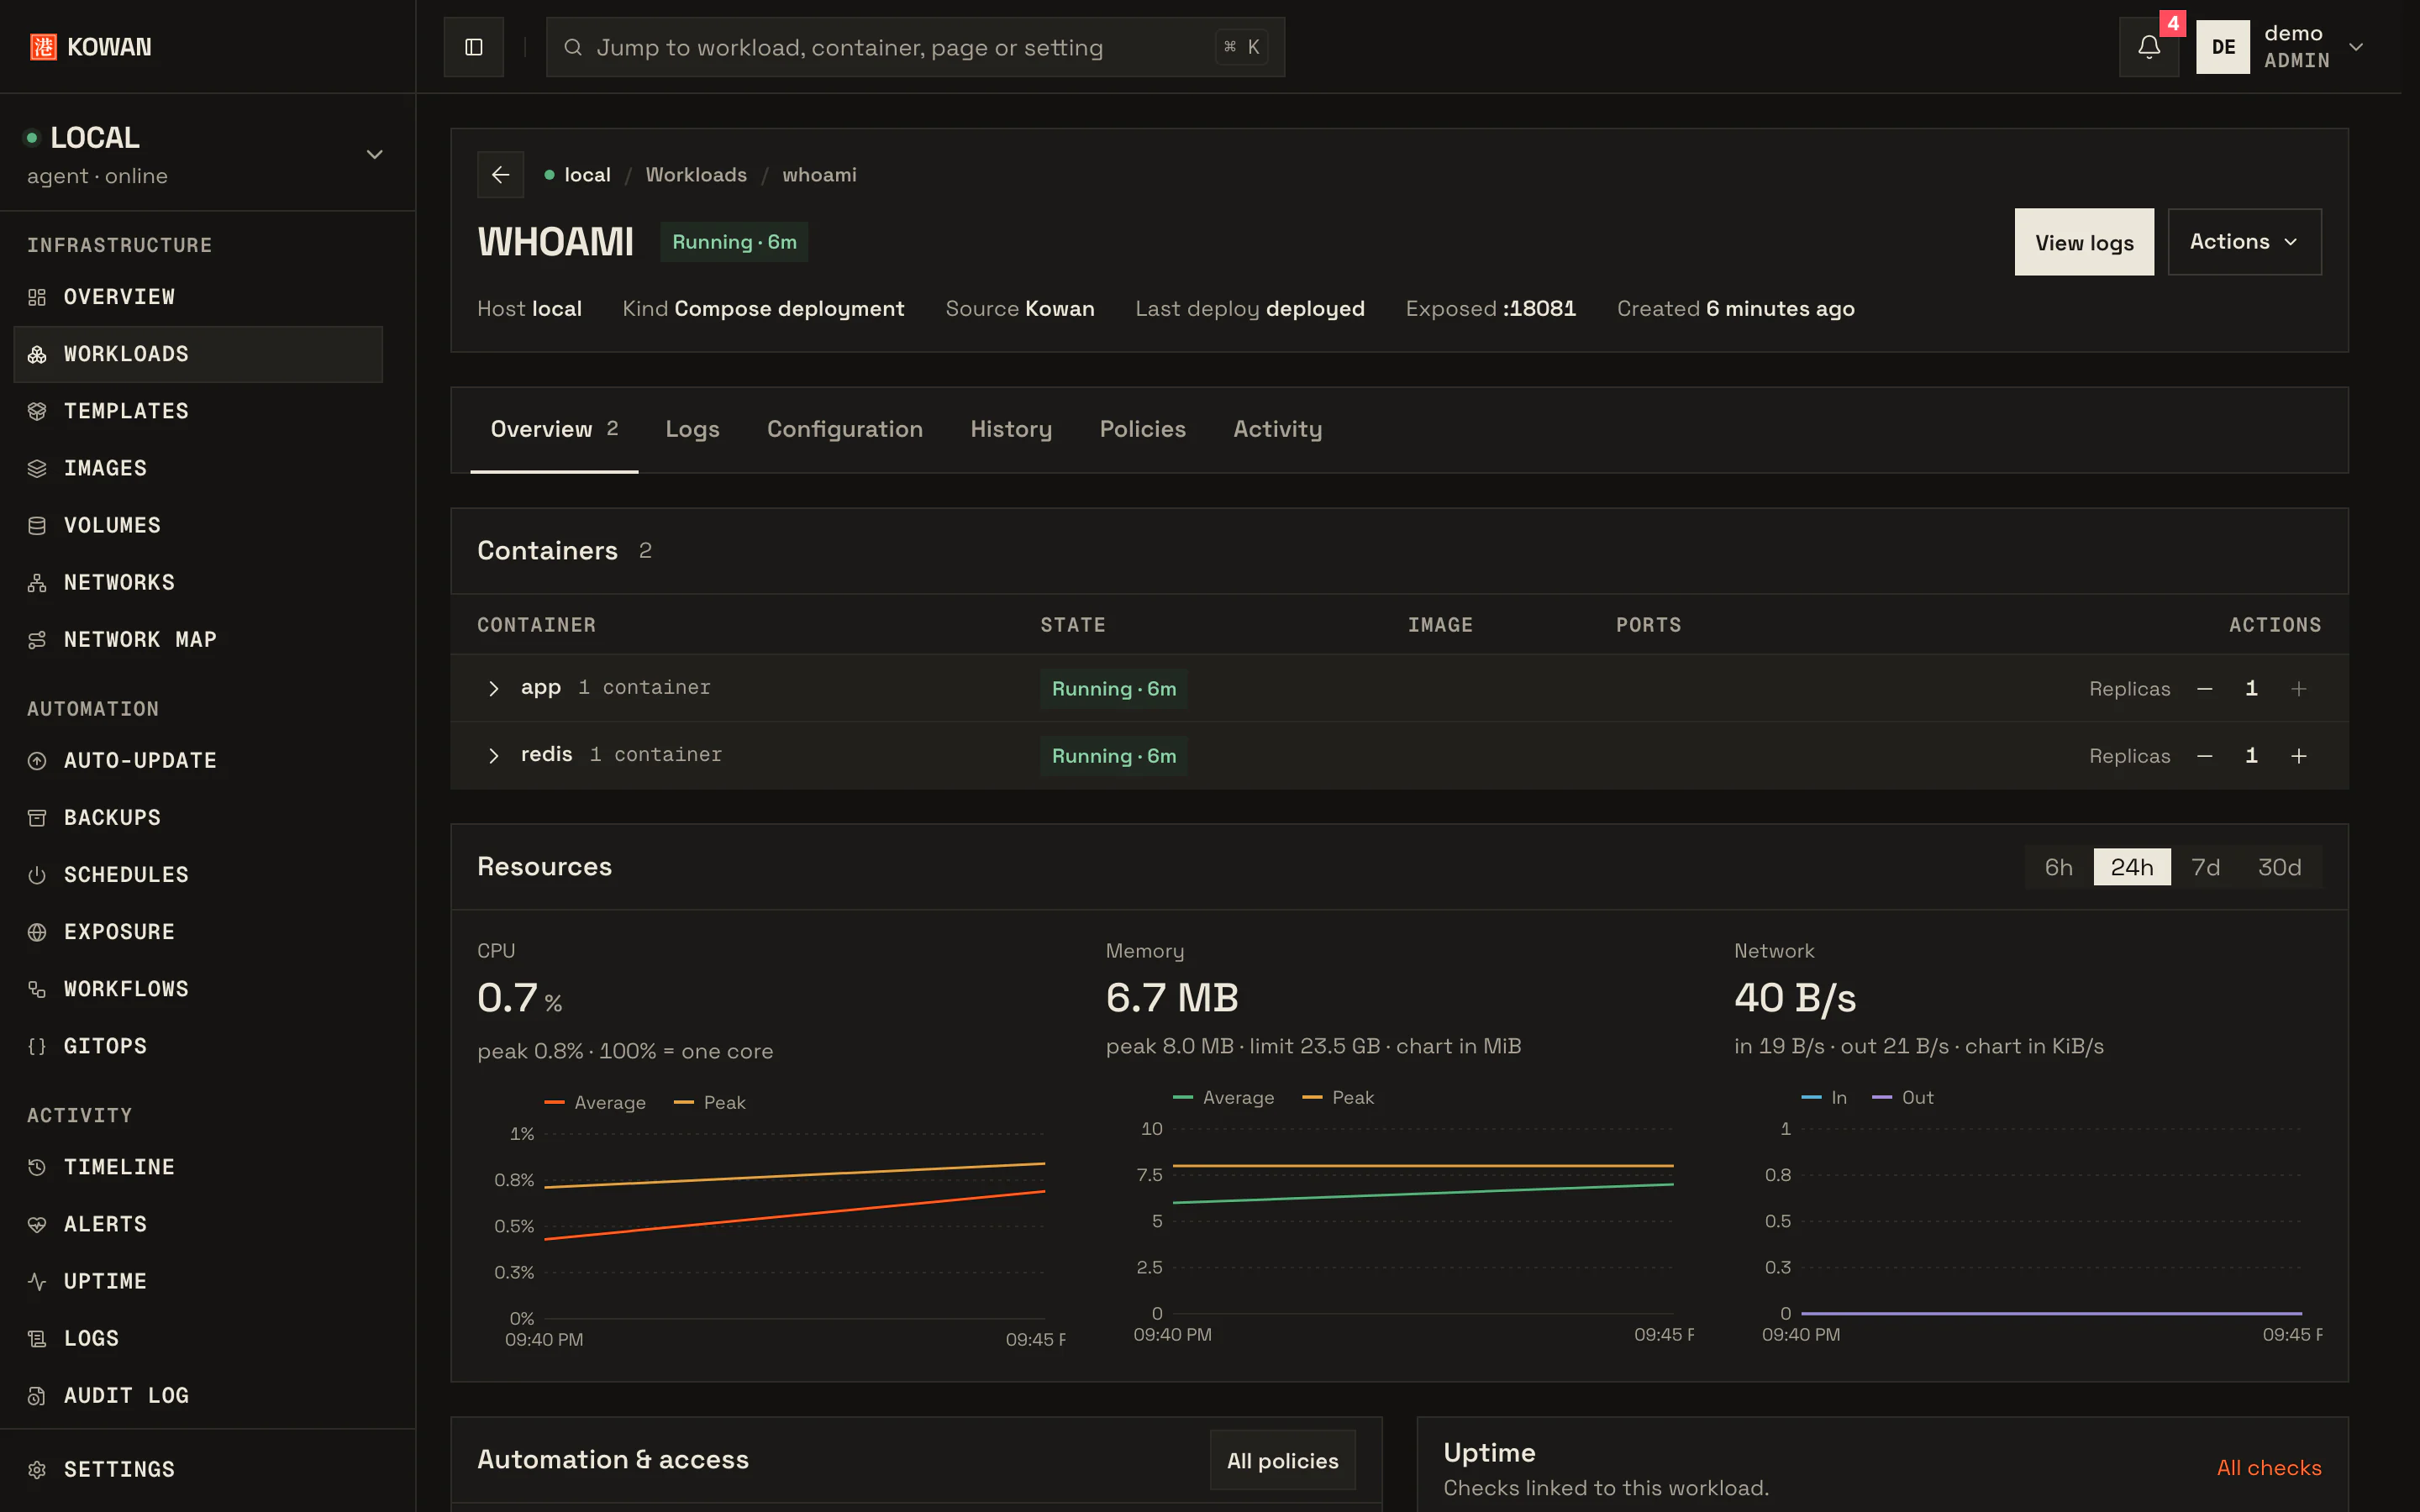Image resolution: width=2420 pixels, height=1512 pixels.
Task: Open the notifications bell
Action: click(2148, 47)
